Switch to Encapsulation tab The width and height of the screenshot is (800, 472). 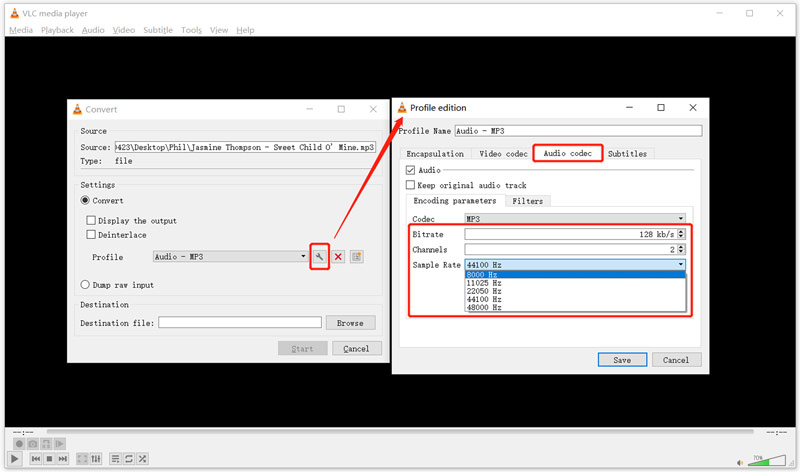tap(435, 154)
